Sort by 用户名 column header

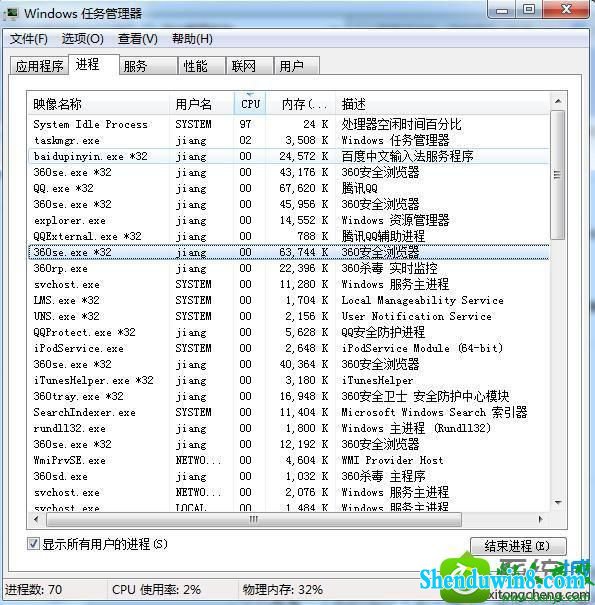(201, 104)
